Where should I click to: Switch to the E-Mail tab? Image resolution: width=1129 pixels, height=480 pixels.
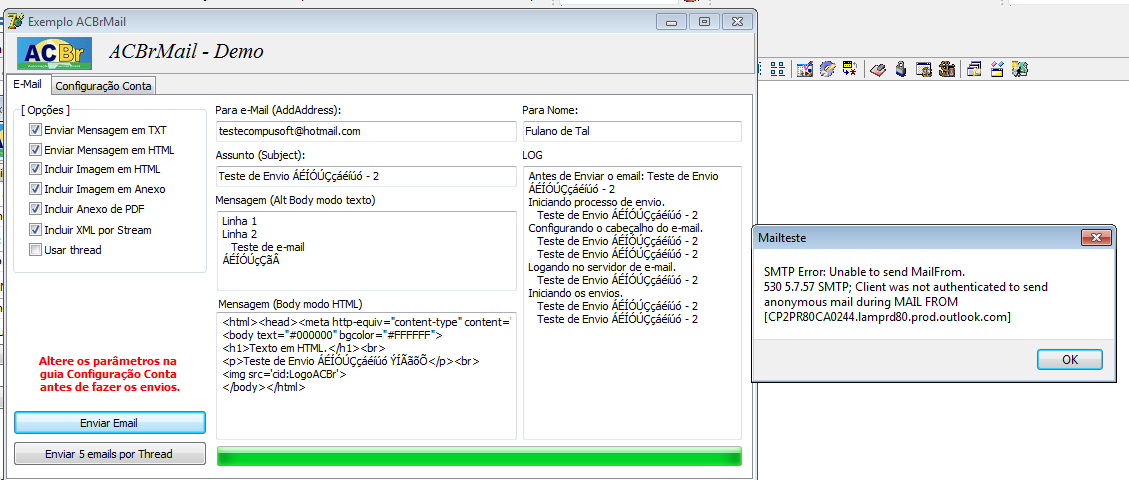(28, 84)
